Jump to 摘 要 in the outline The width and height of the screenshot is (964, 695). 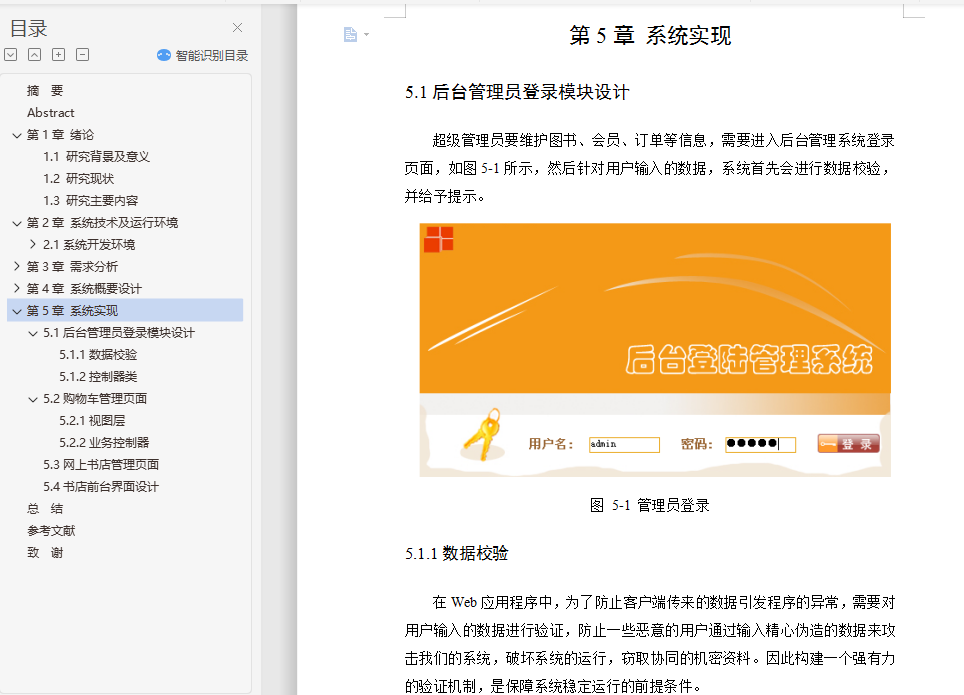pyautogui.click(x=45, y=91)
